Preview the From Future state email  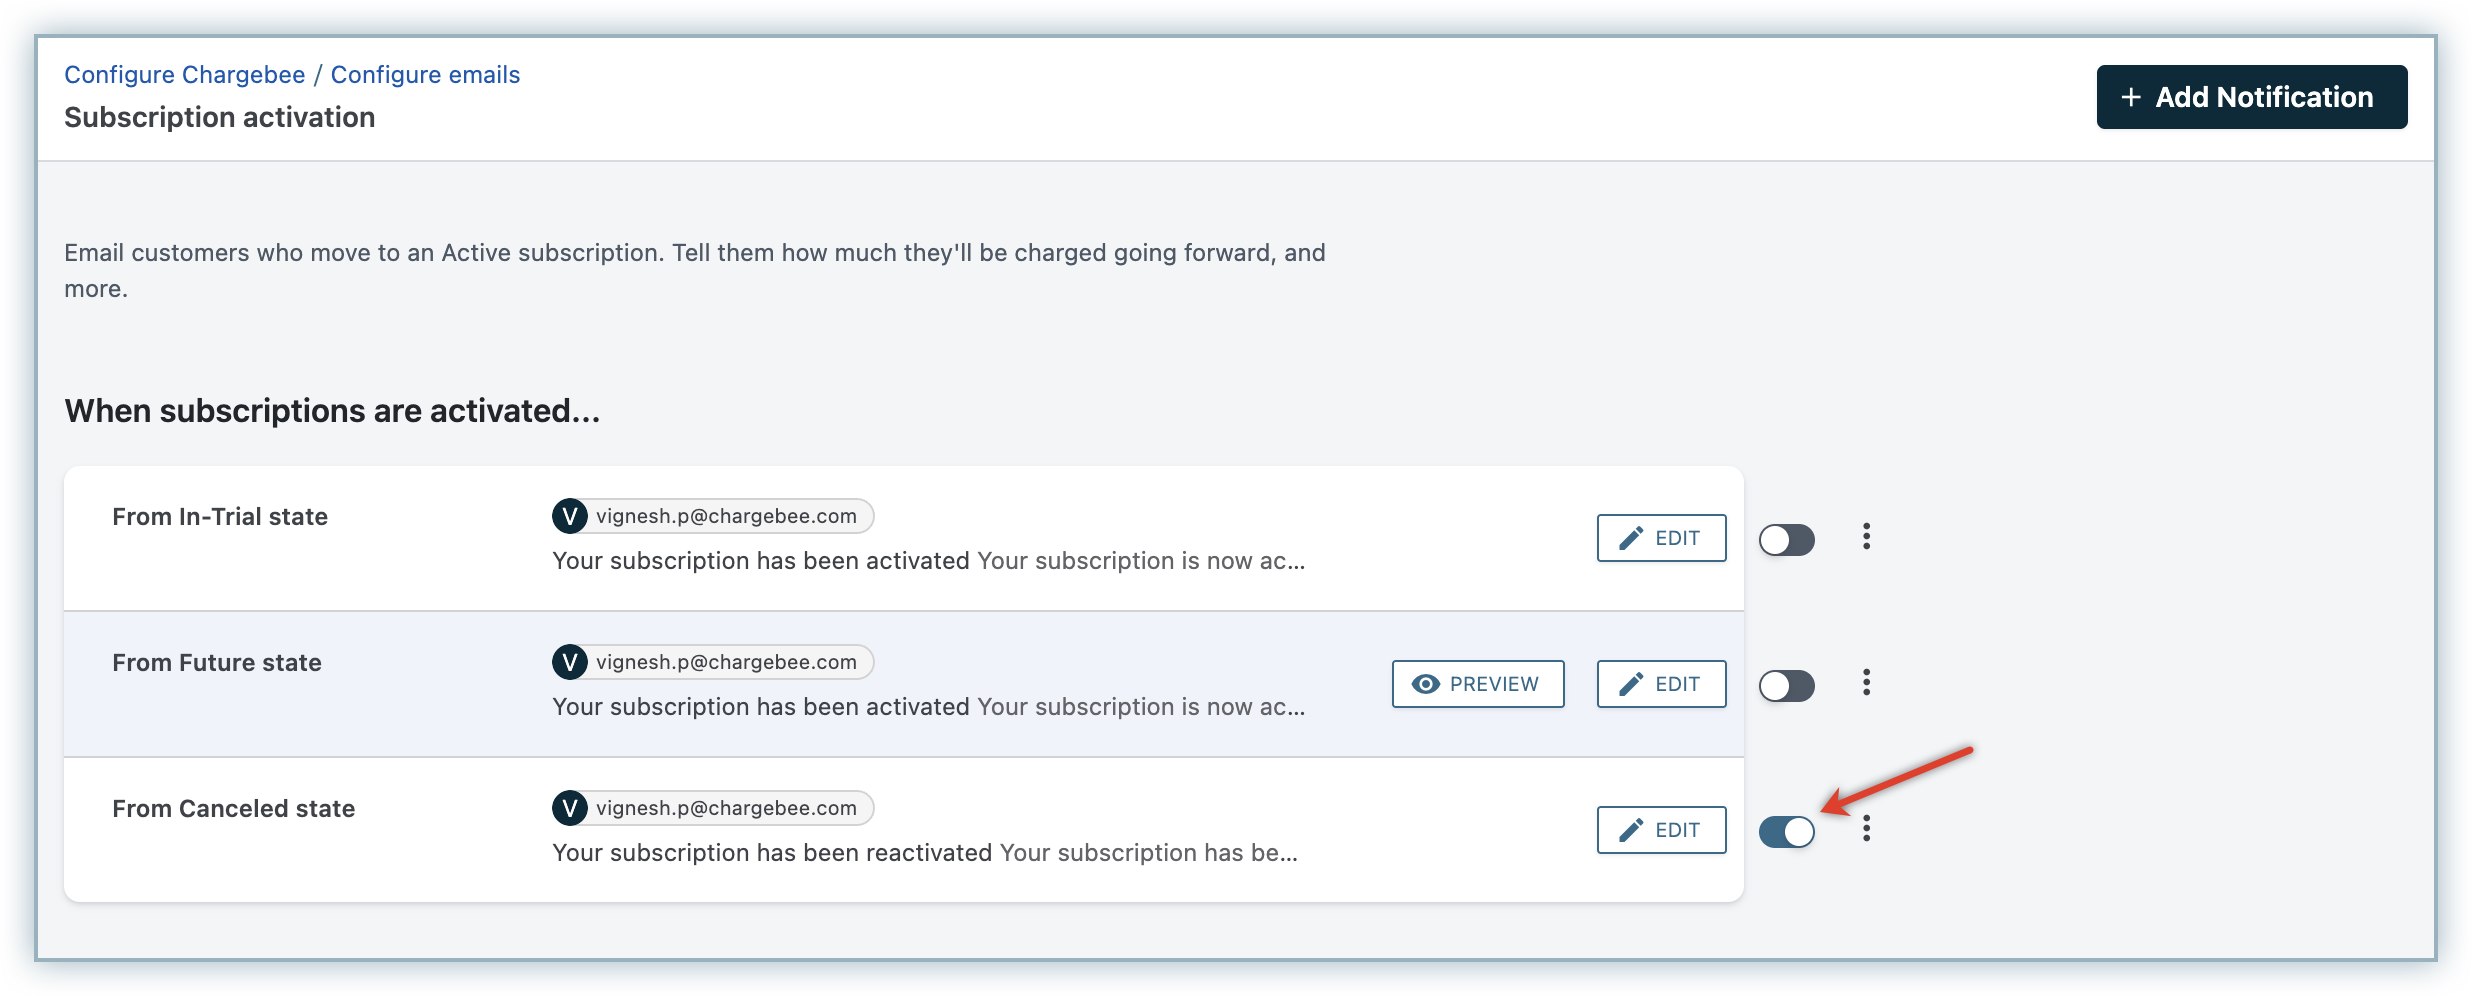coord(1477,684)
